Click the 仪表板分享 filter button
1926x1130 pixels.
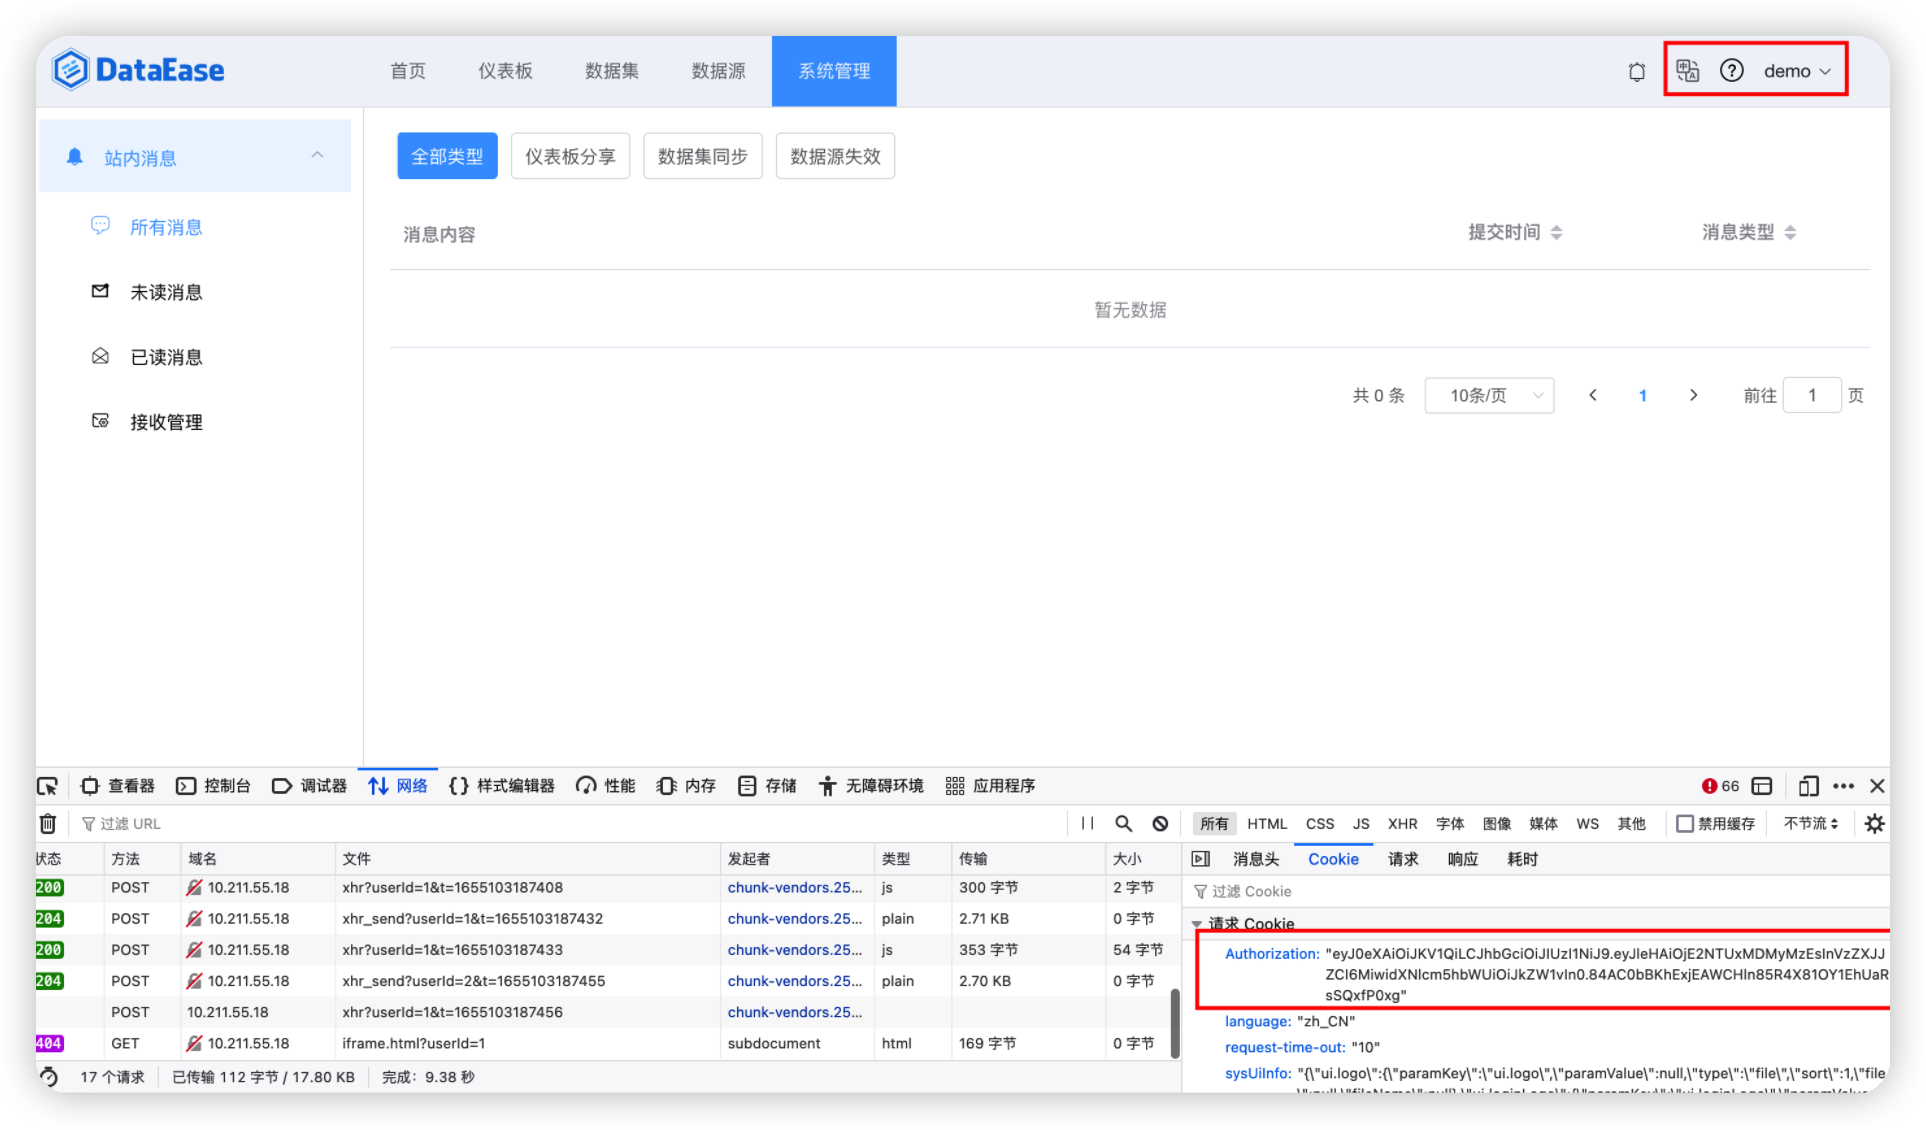pos(570,156)
